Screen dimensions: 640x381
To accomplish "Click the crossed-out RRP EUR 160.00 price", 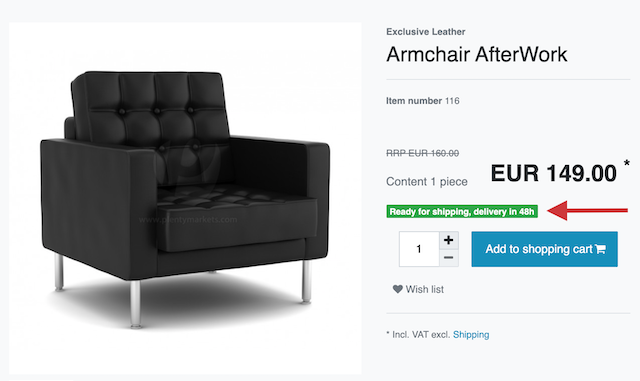I will pos(422,153).
